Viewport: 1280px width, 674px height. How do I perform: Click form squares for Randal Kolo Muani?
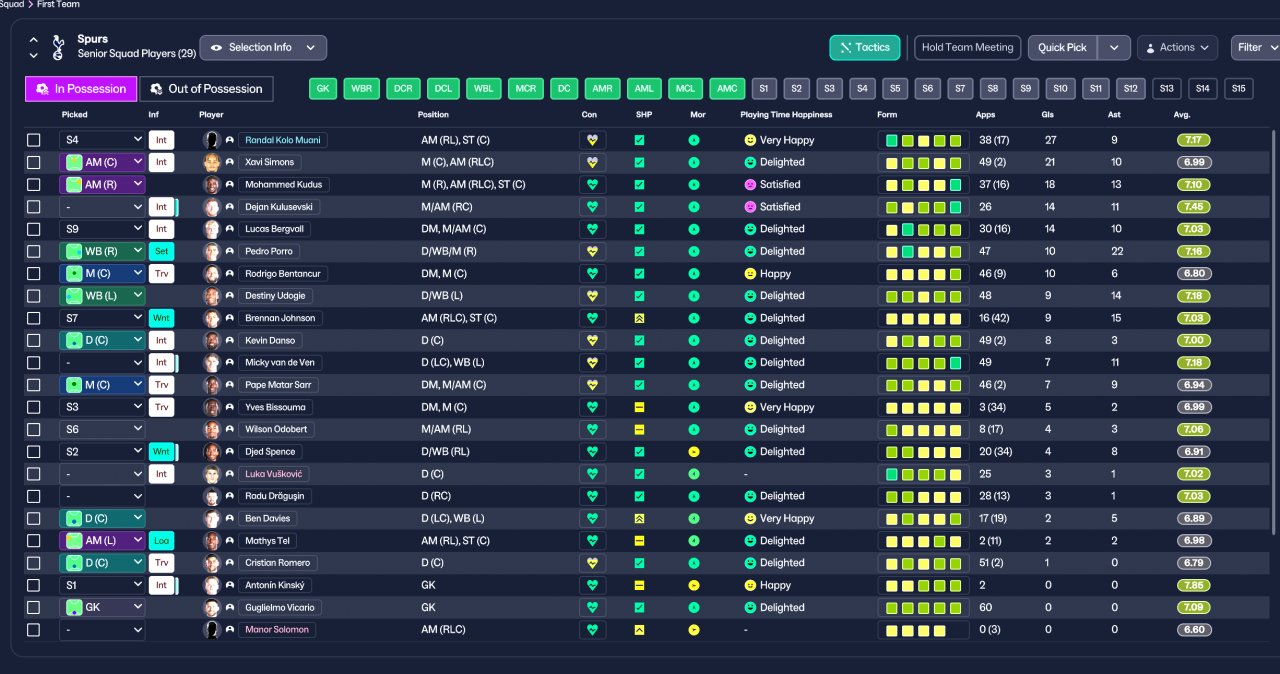(923, 140)
